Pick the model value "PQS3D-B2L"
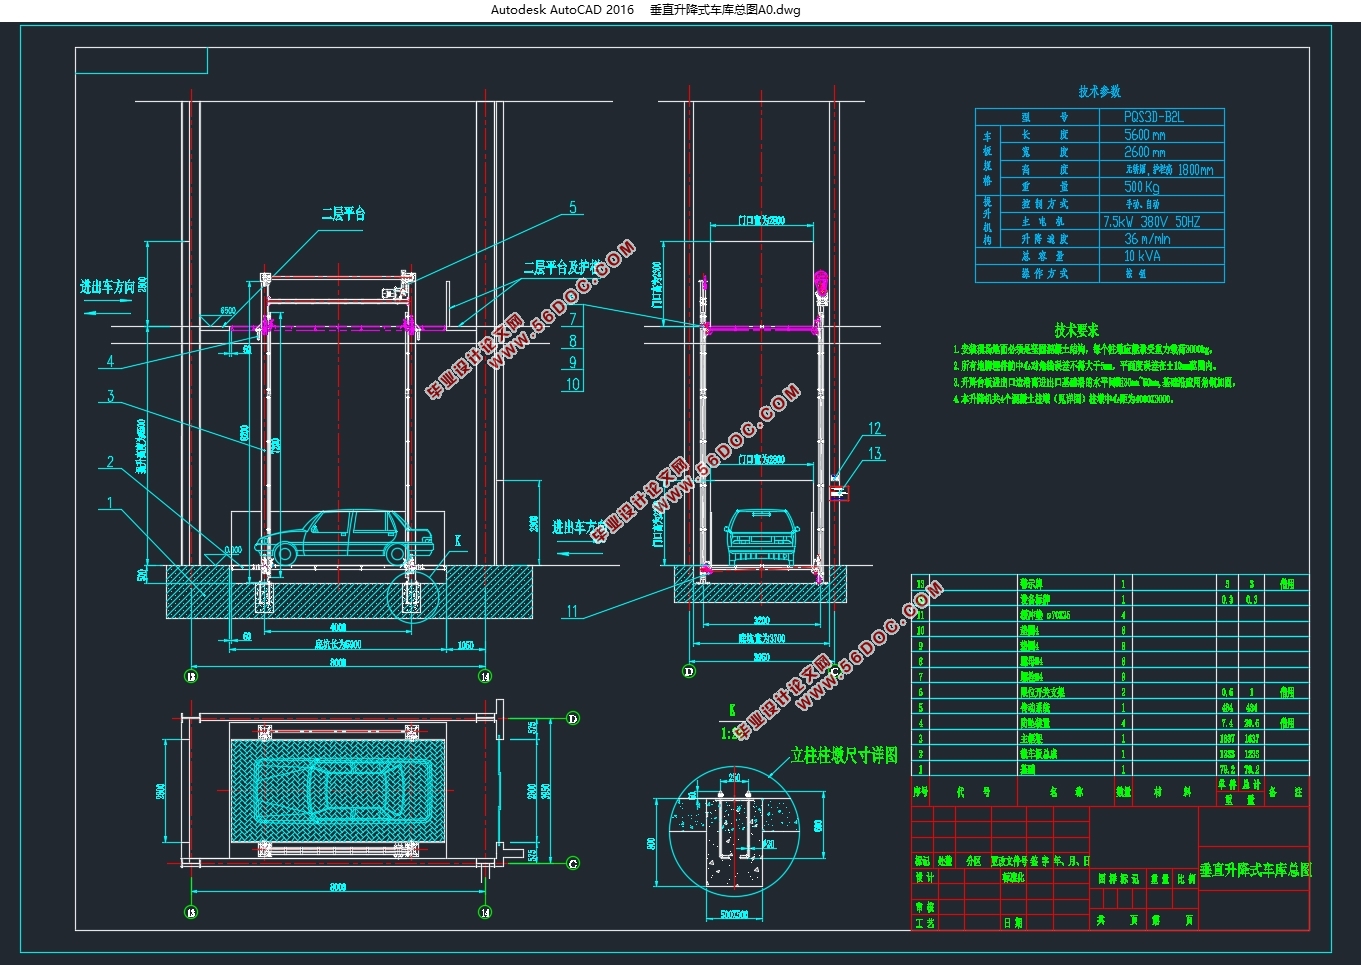The image size is (1361, 965). pyautogui.click(x=1153, y=117)
